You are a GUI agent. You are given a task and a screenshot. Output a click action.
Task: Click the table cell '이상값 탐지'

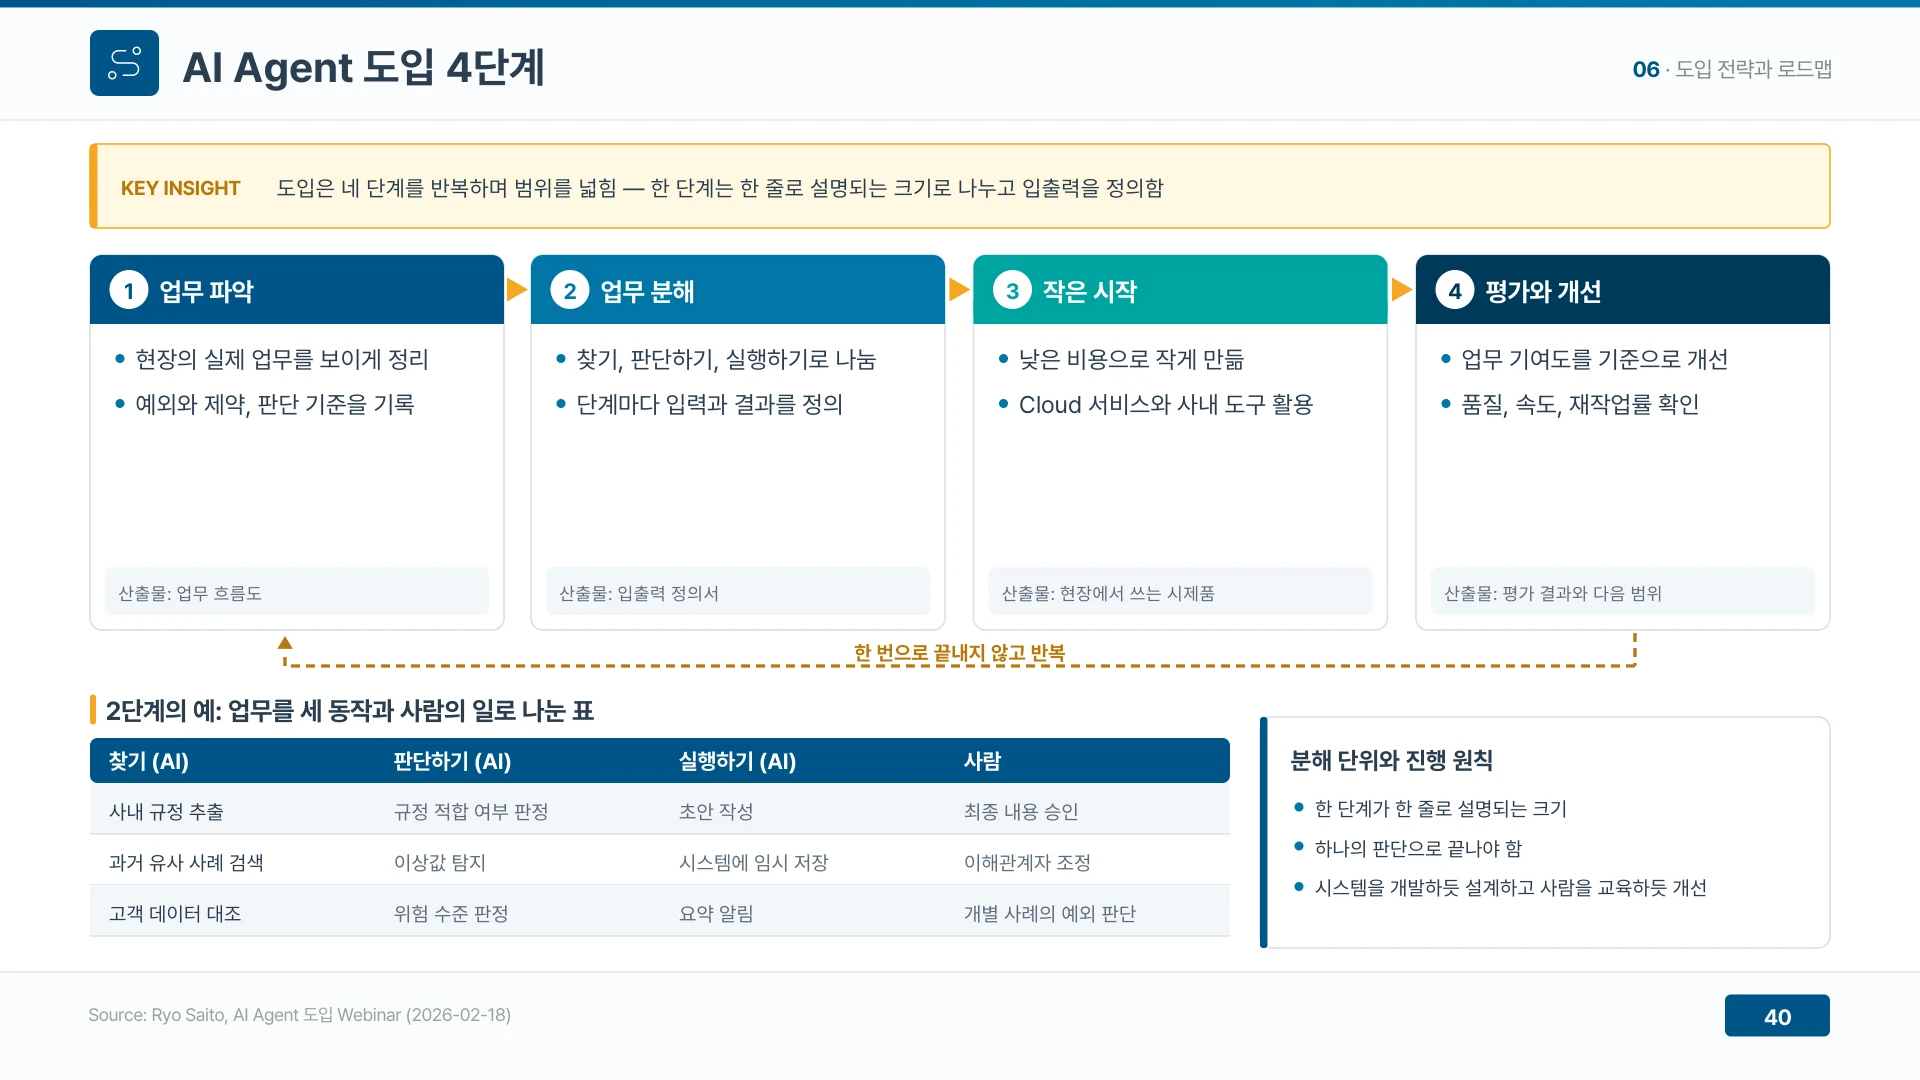440,862
